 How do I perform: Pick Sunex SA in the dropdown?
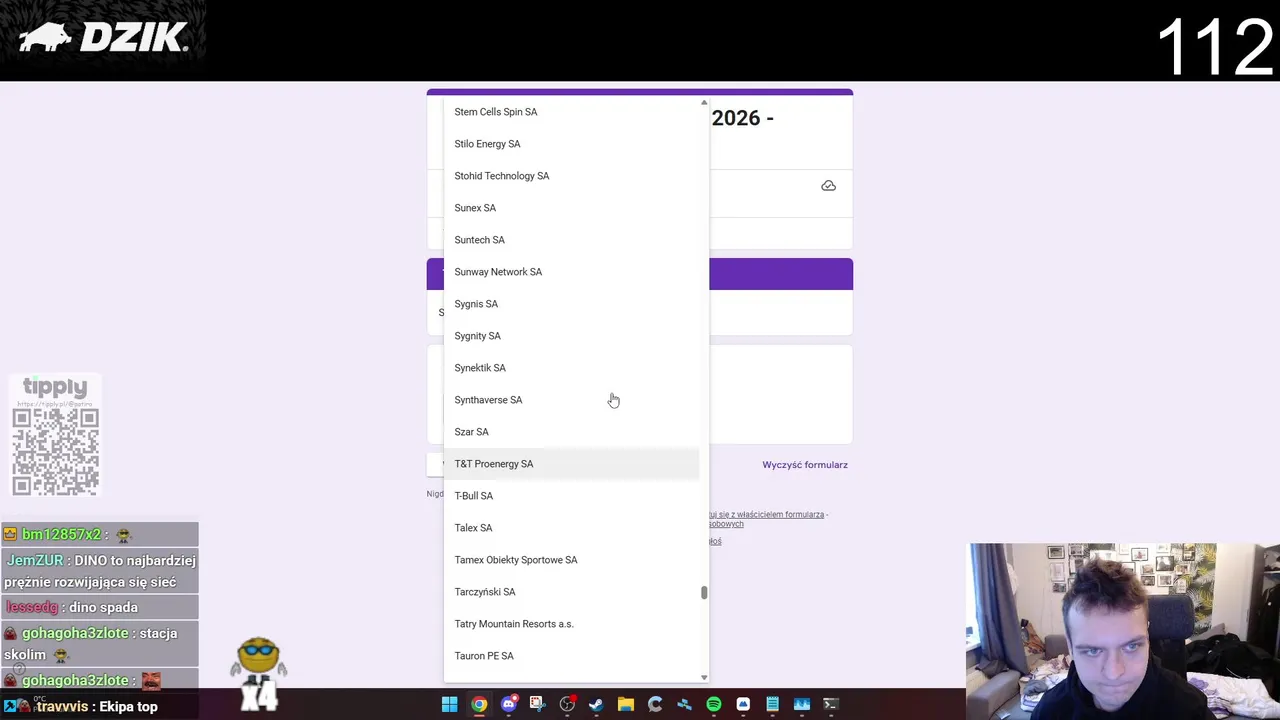tap(571, 208)
